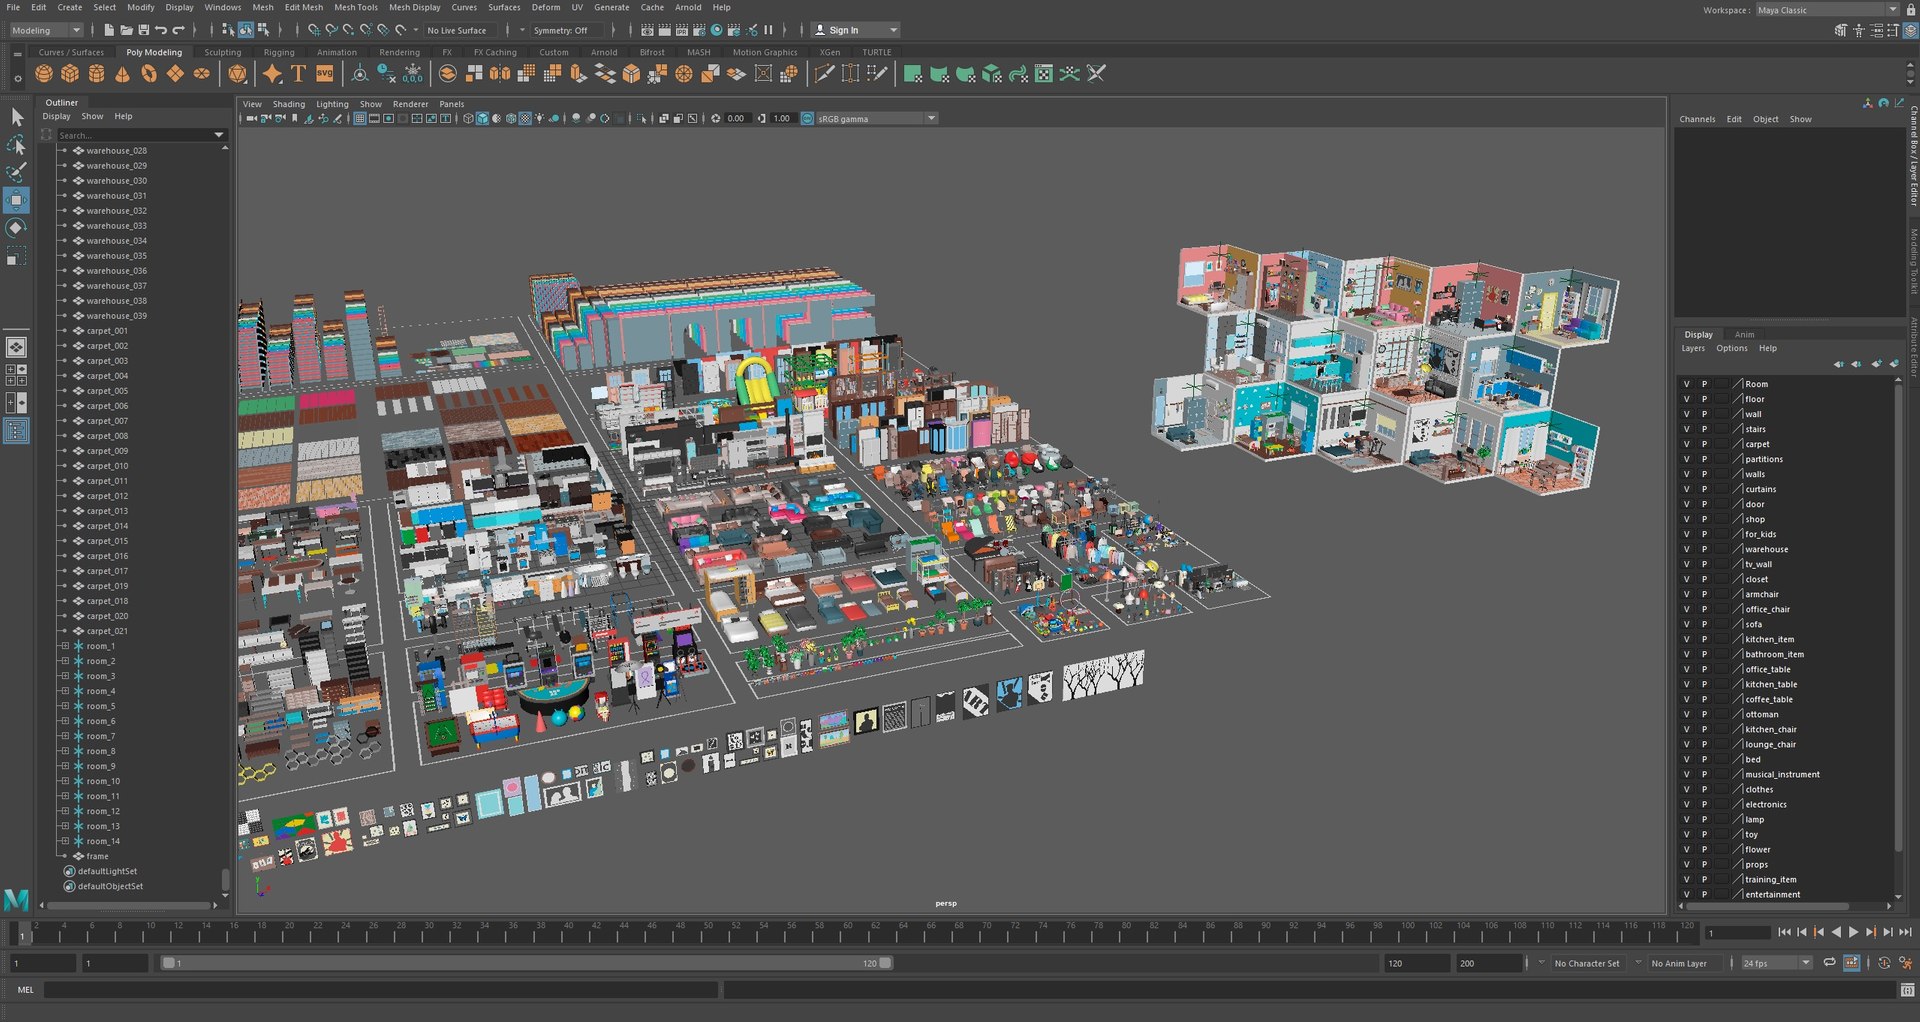
Task: Click the Super Platonic solid shelf icon
Action: (237, 74)
